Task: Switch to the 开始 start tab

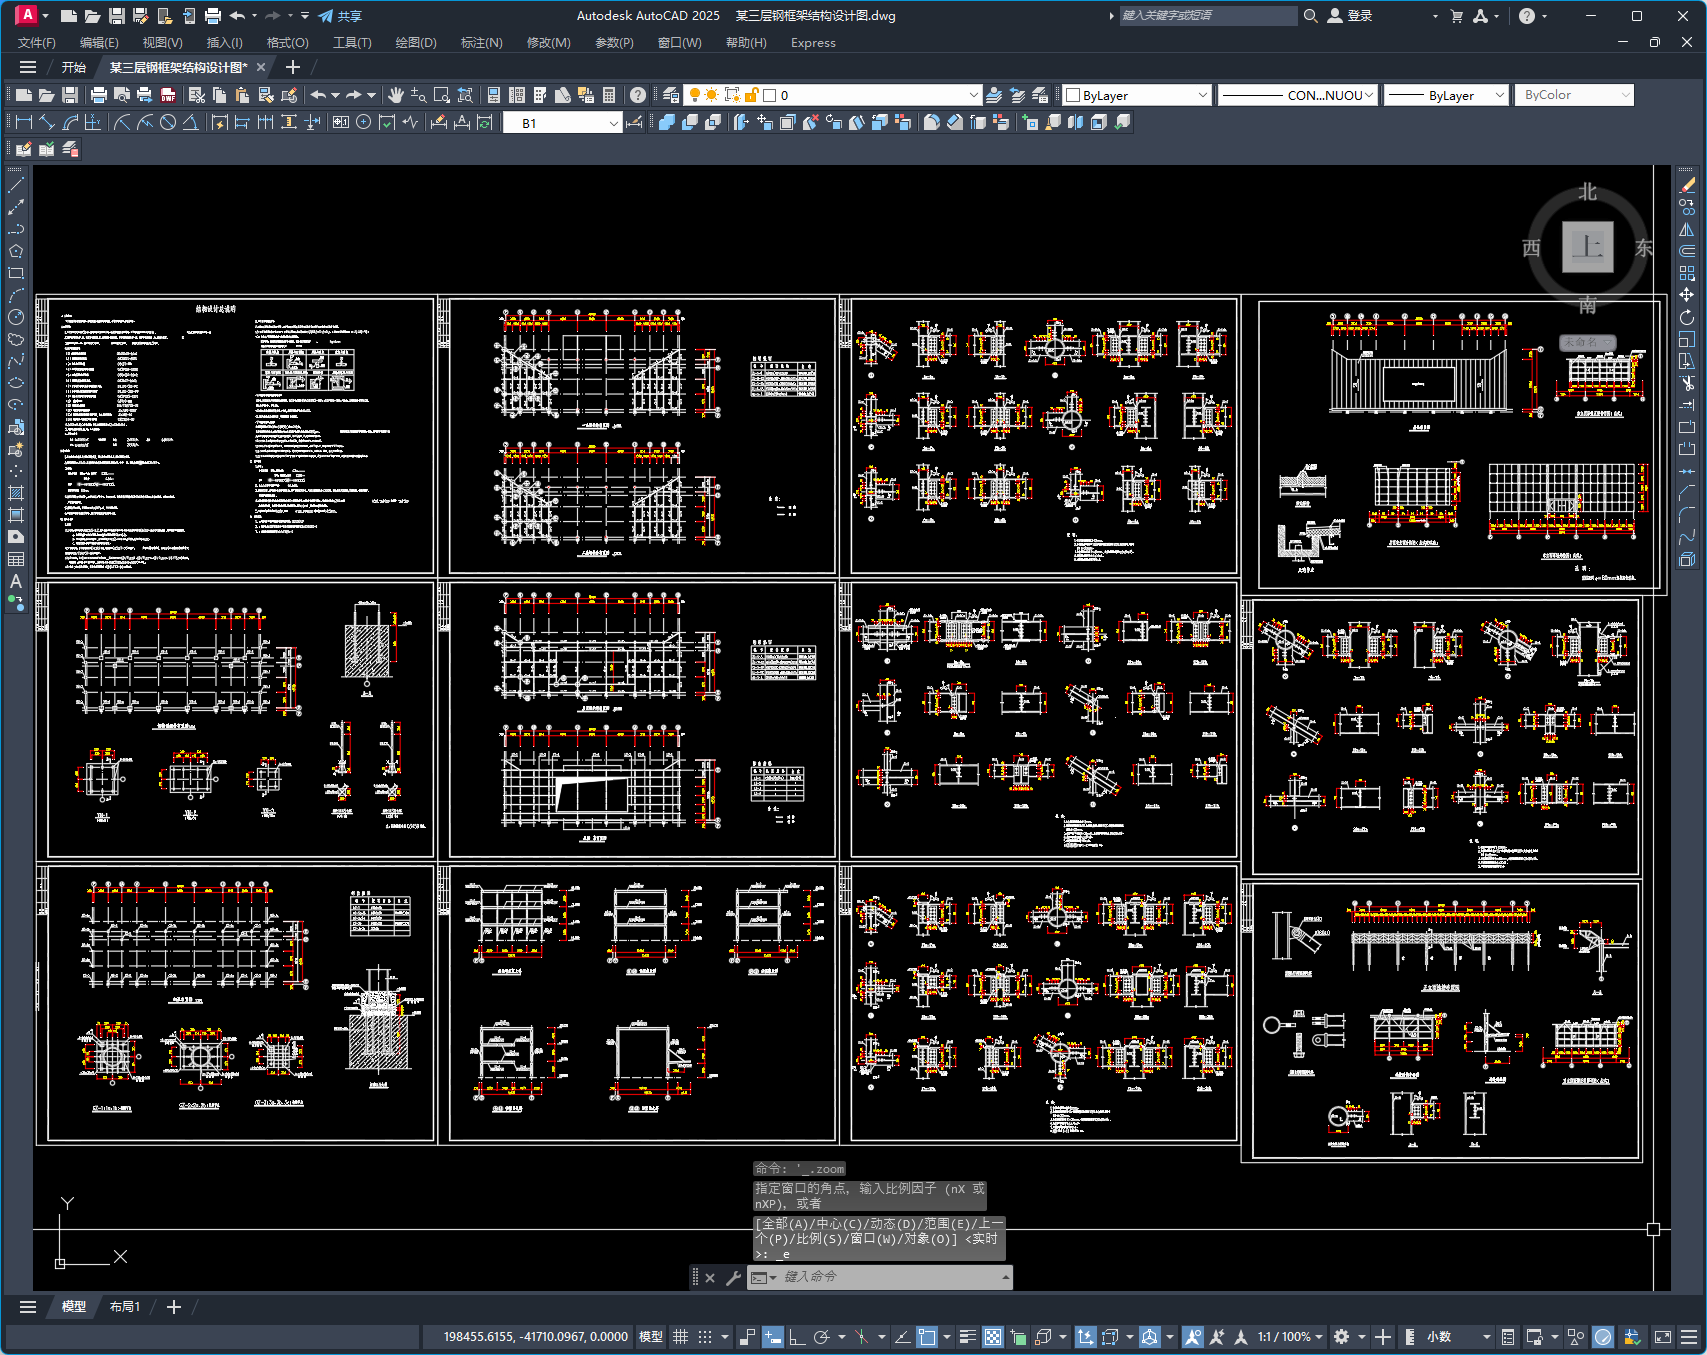Action: click(x=74, y=67)
